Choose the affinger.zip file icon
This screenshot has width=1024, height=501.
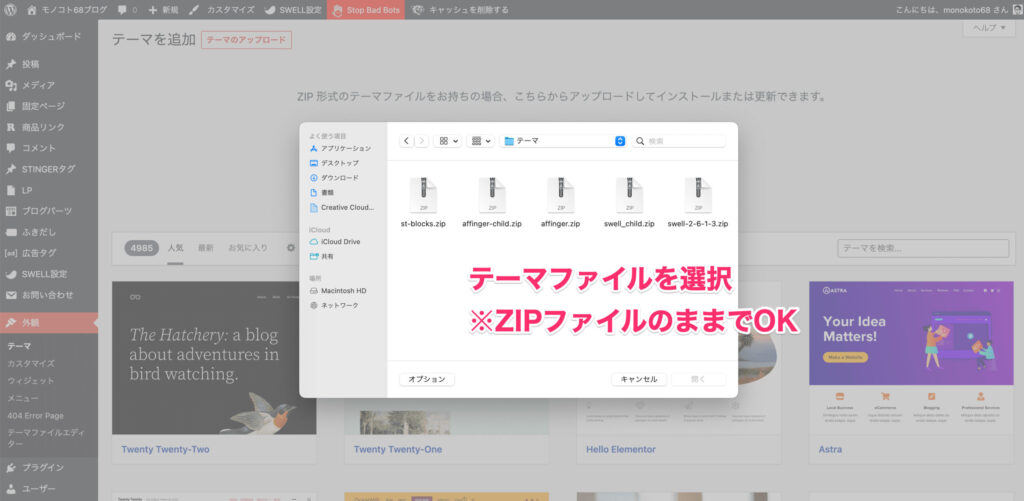tap(560, 195)
